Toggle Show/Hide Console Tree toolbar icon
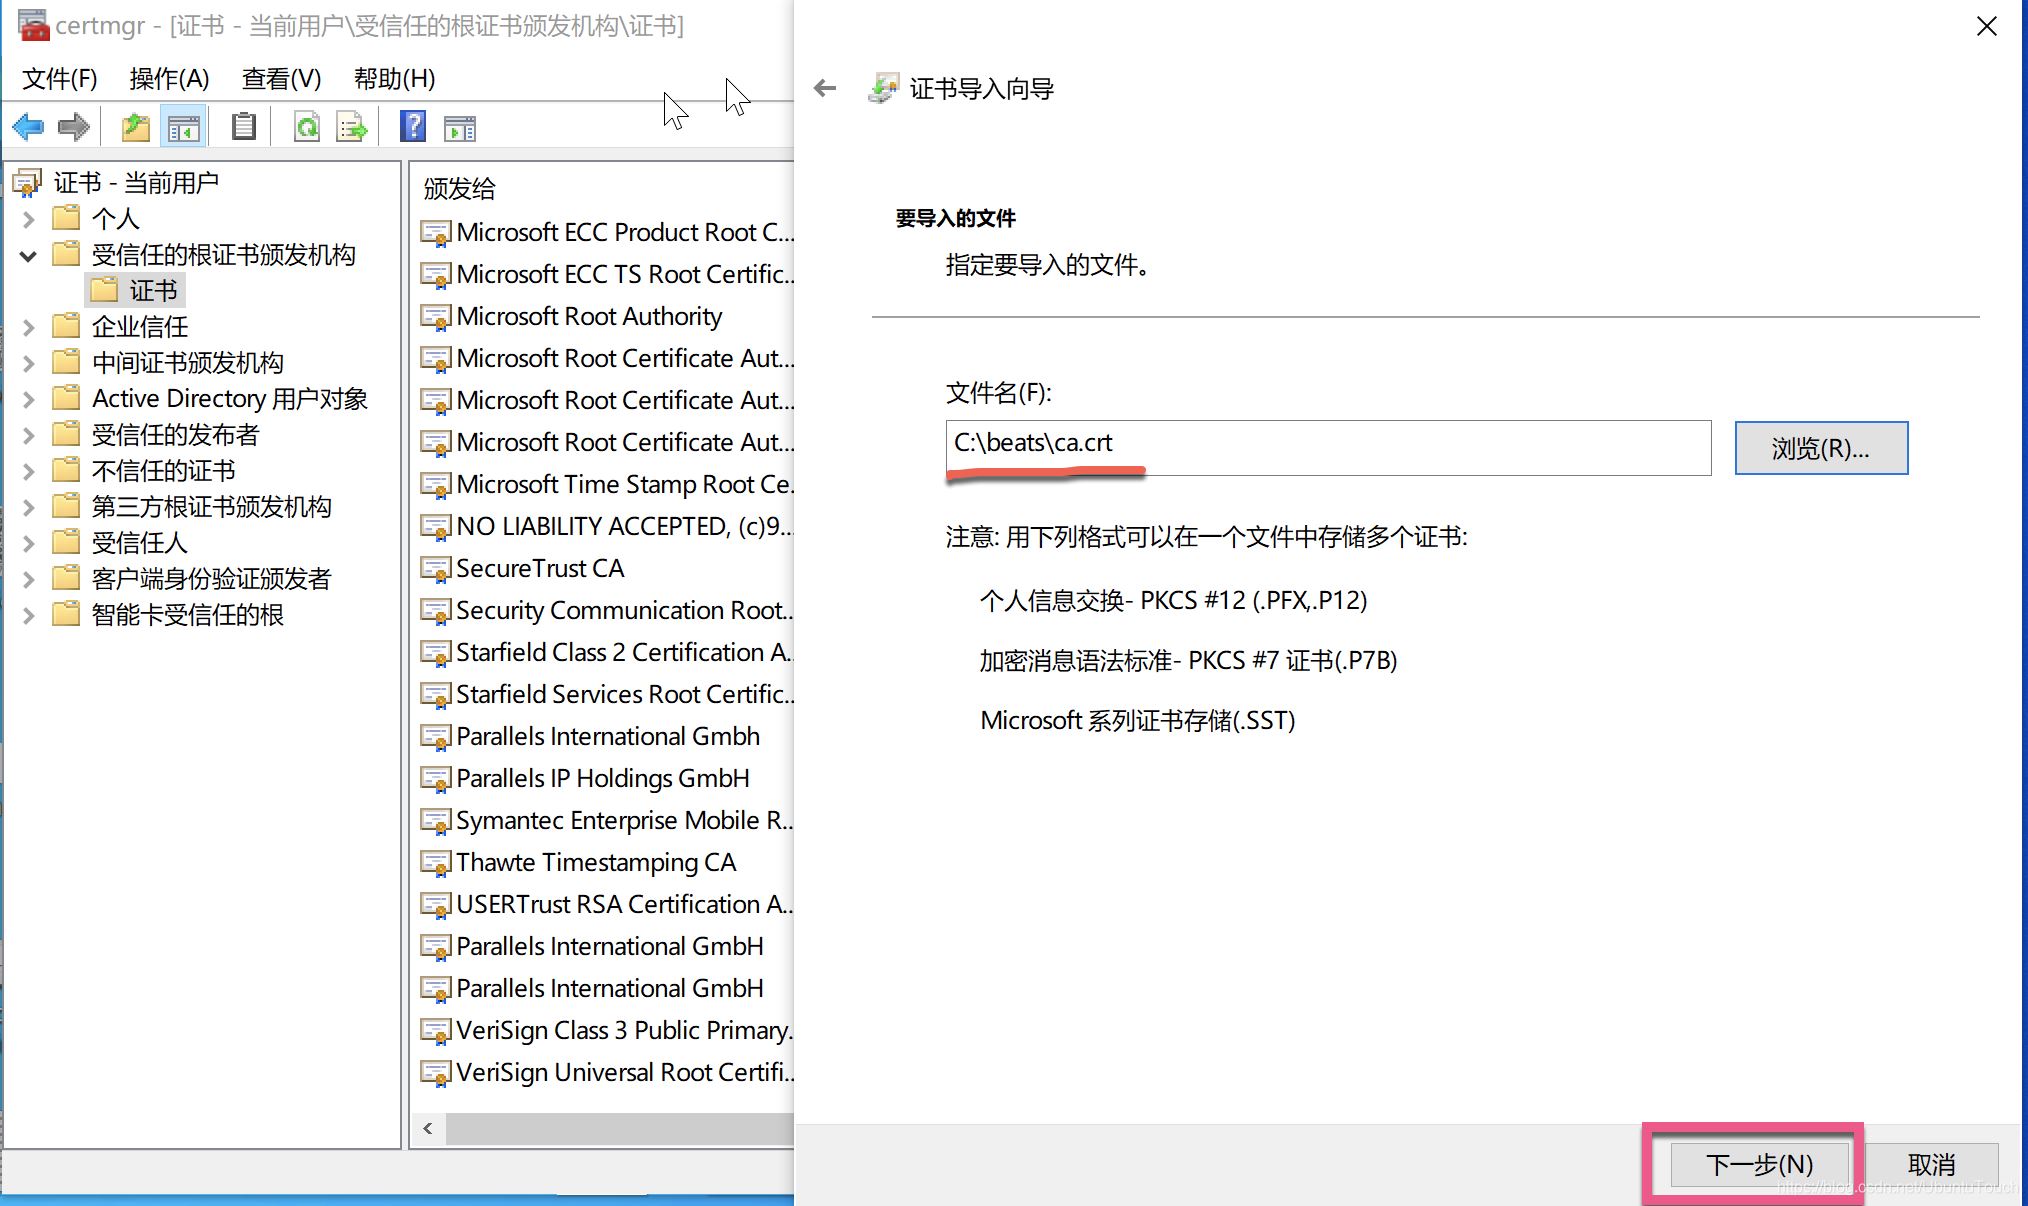This screenshot has width=2028, height=1206. click(184, 127)
